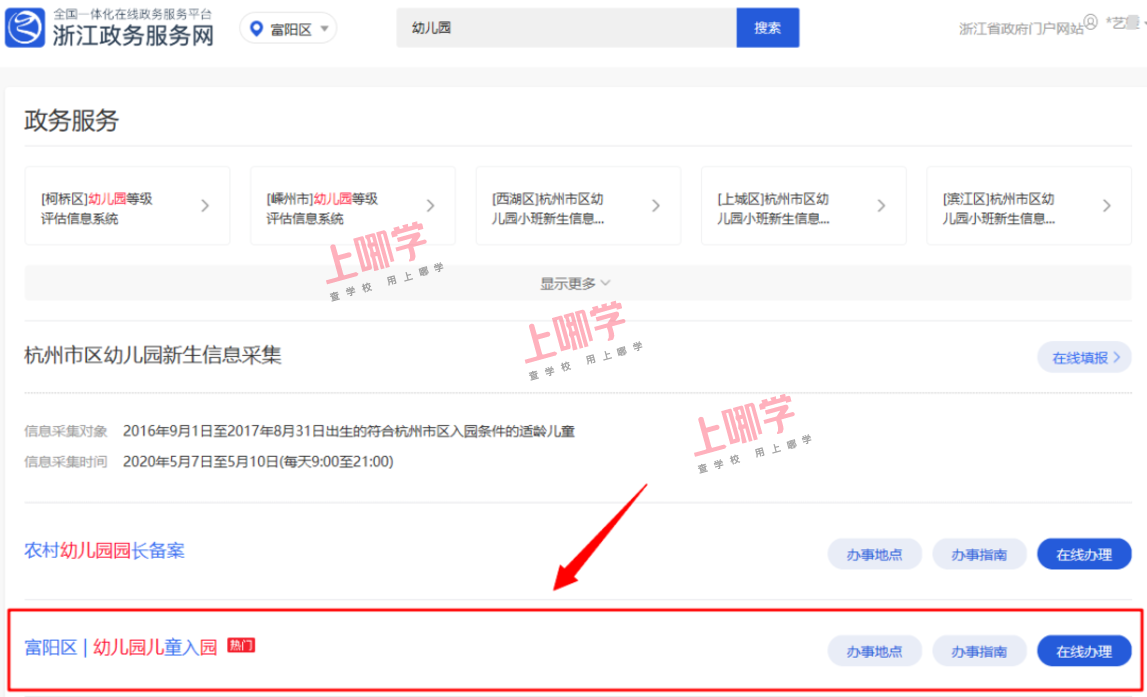
Task: Expand the 显示更多 section
Action: pos(575,284)
